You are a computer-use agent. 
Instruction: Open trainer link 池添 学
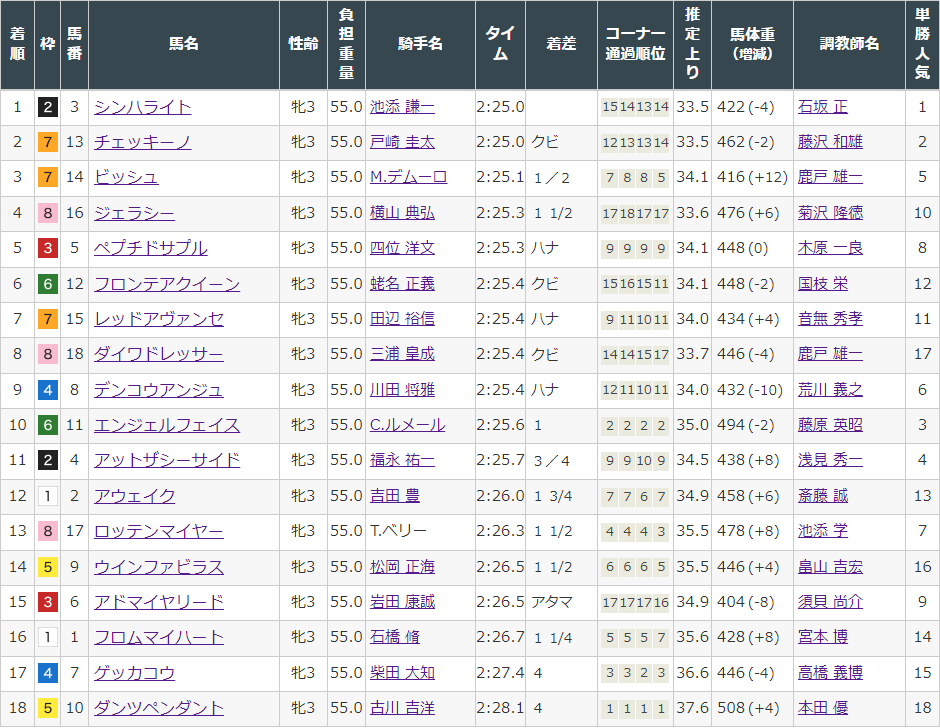(822, 531)
